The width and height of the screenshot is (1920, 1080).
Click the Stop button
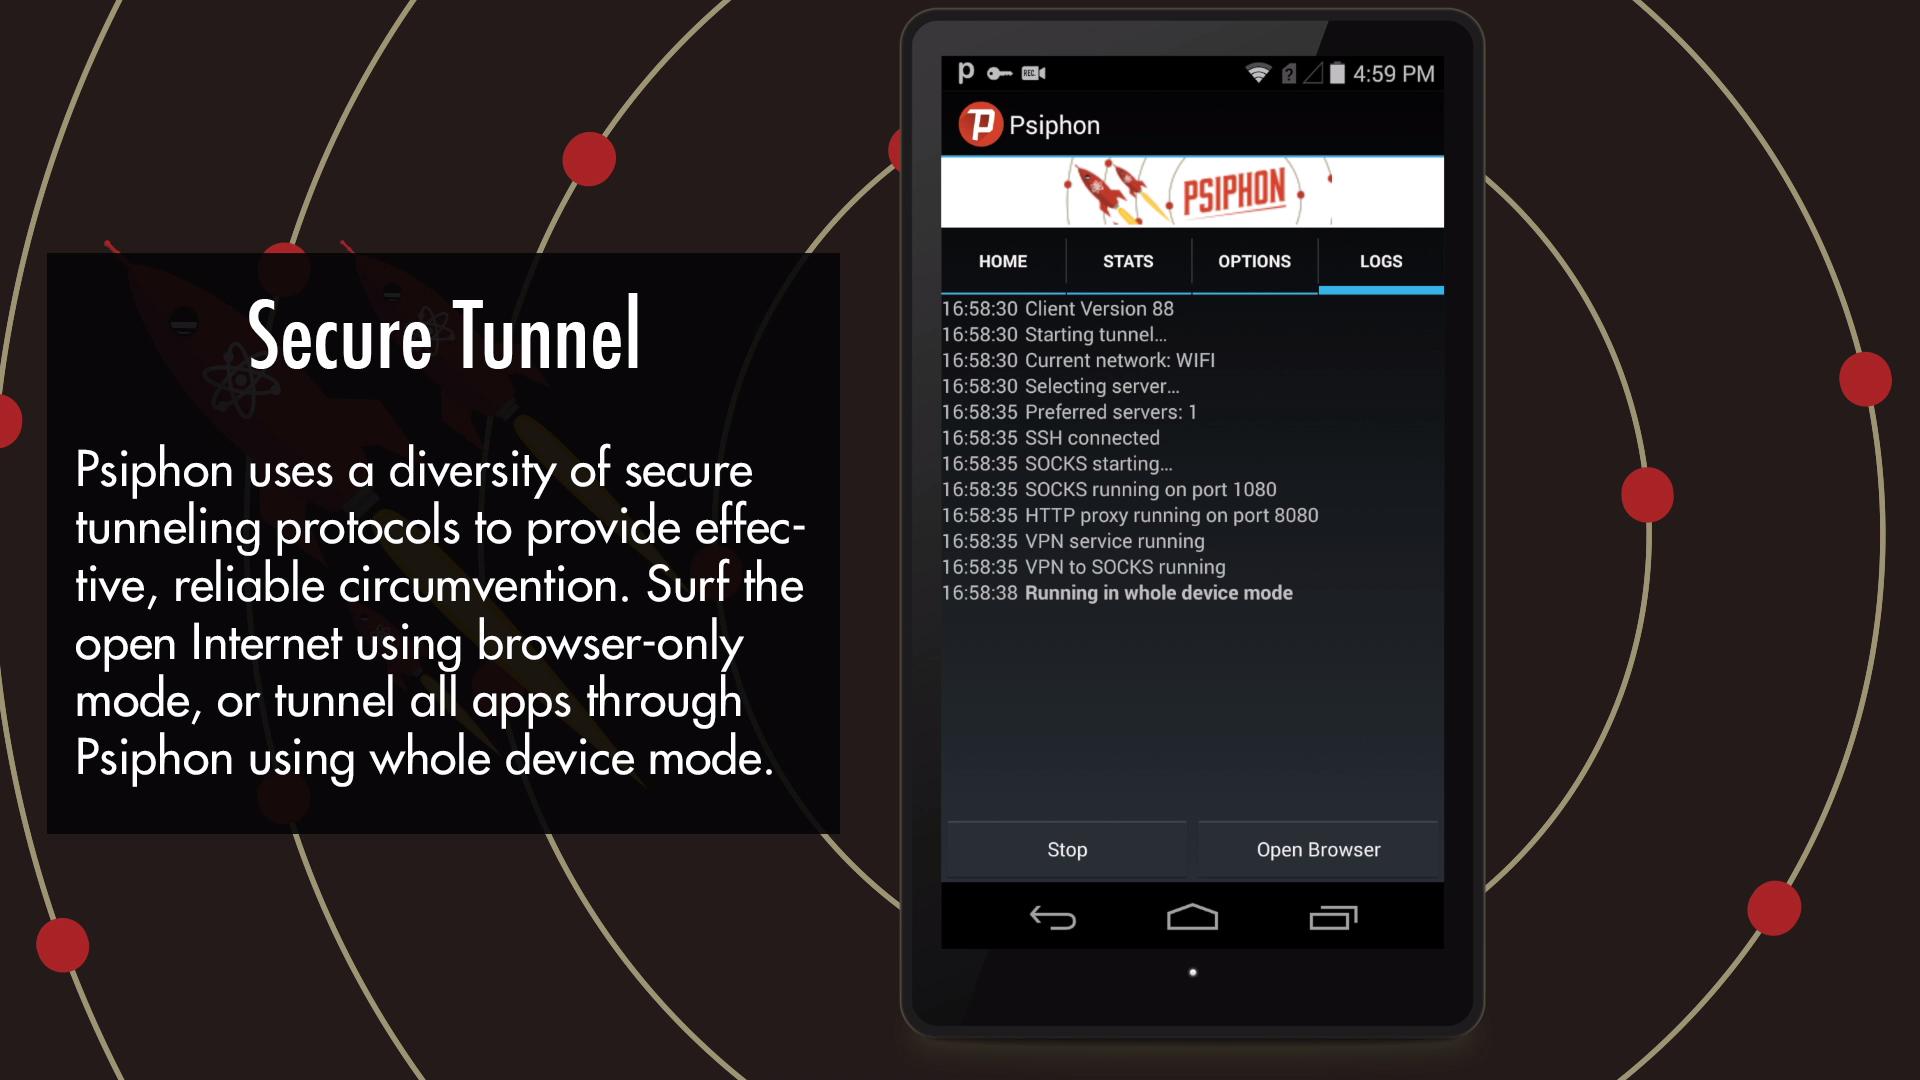click(x=1065, y=849)
